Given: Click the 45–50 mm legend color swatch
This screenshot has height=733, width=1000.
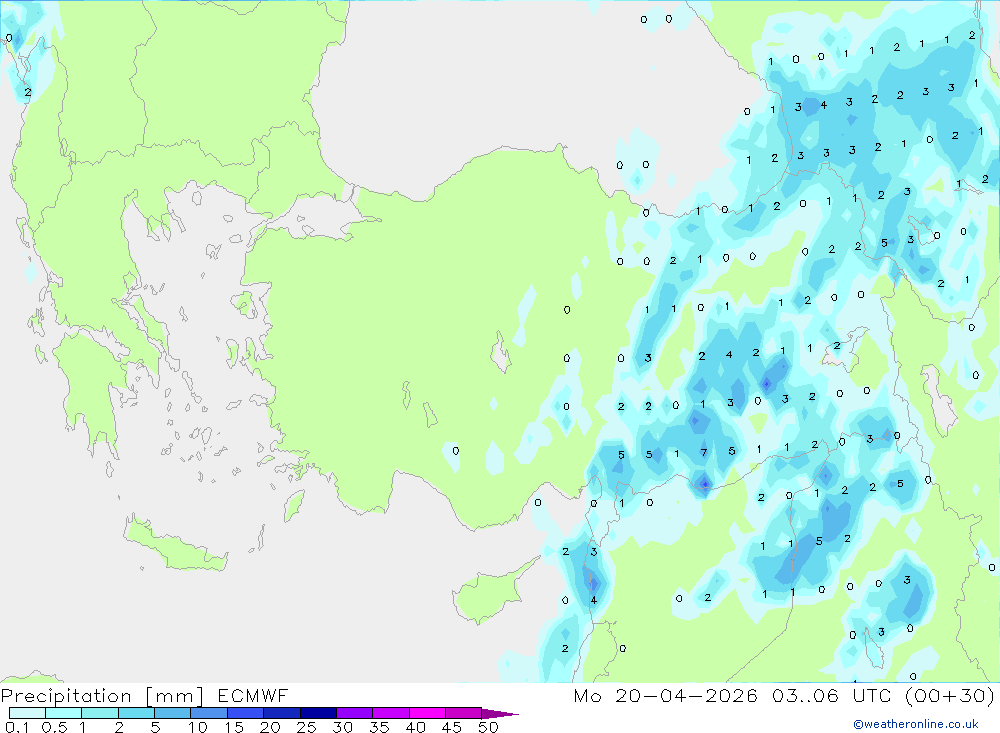Looking at the screenshot, I should [x=464, y=713].
